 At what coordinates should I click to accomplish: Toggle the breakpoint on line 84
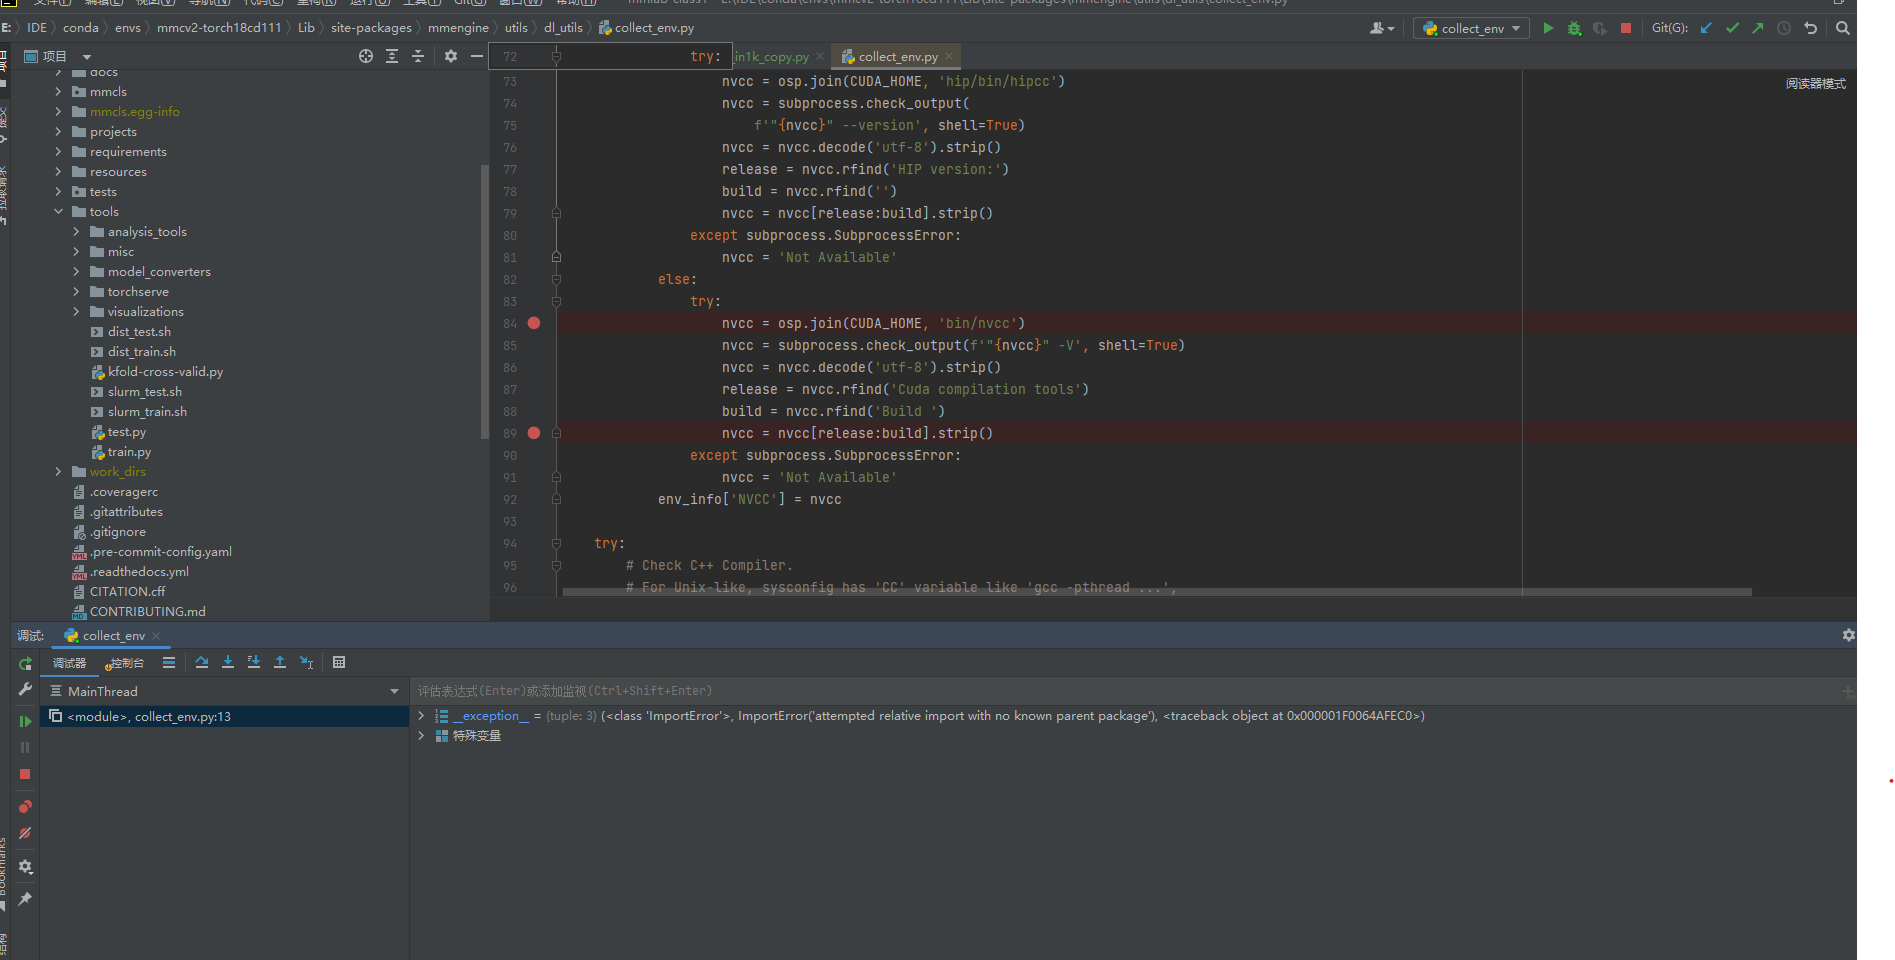click(x=533, y=322)
